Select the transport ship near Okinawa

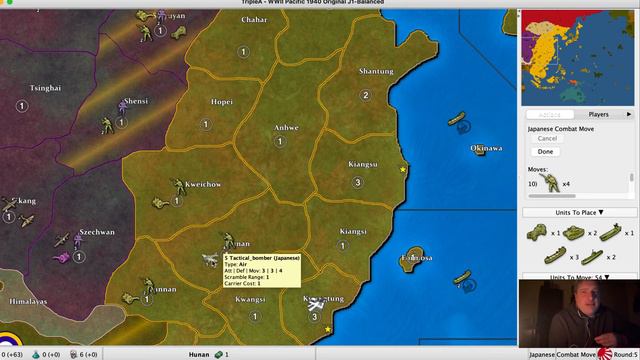(457, 118)
